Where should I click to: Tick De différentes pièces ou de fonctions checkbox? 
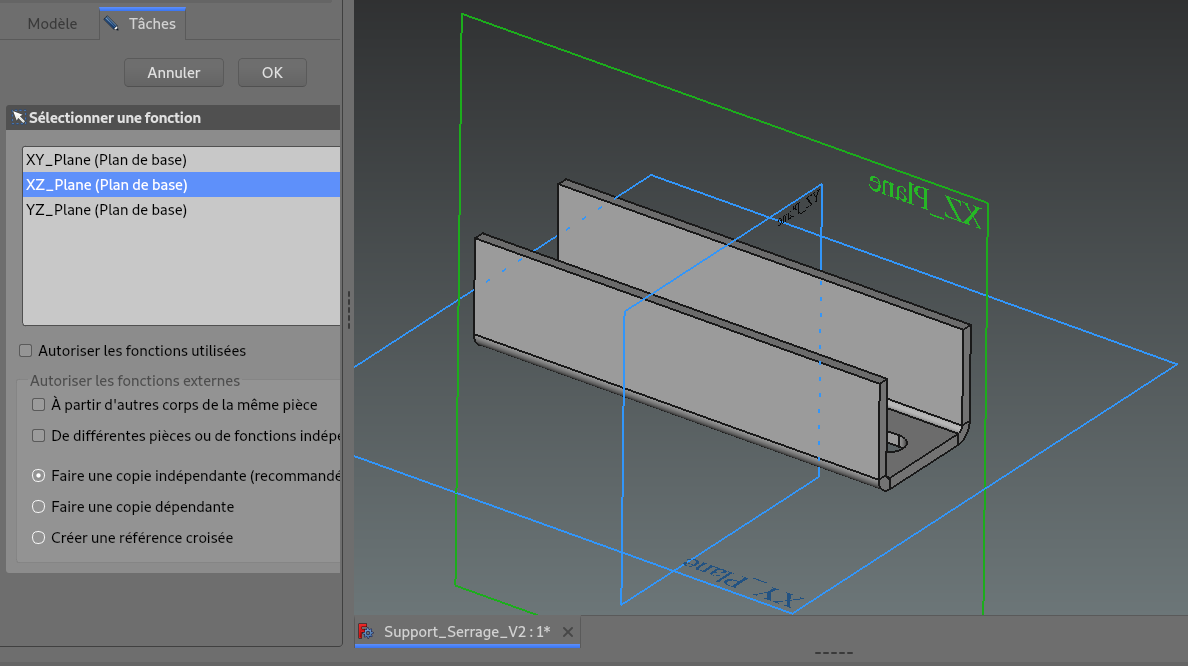tap(39, 436)
